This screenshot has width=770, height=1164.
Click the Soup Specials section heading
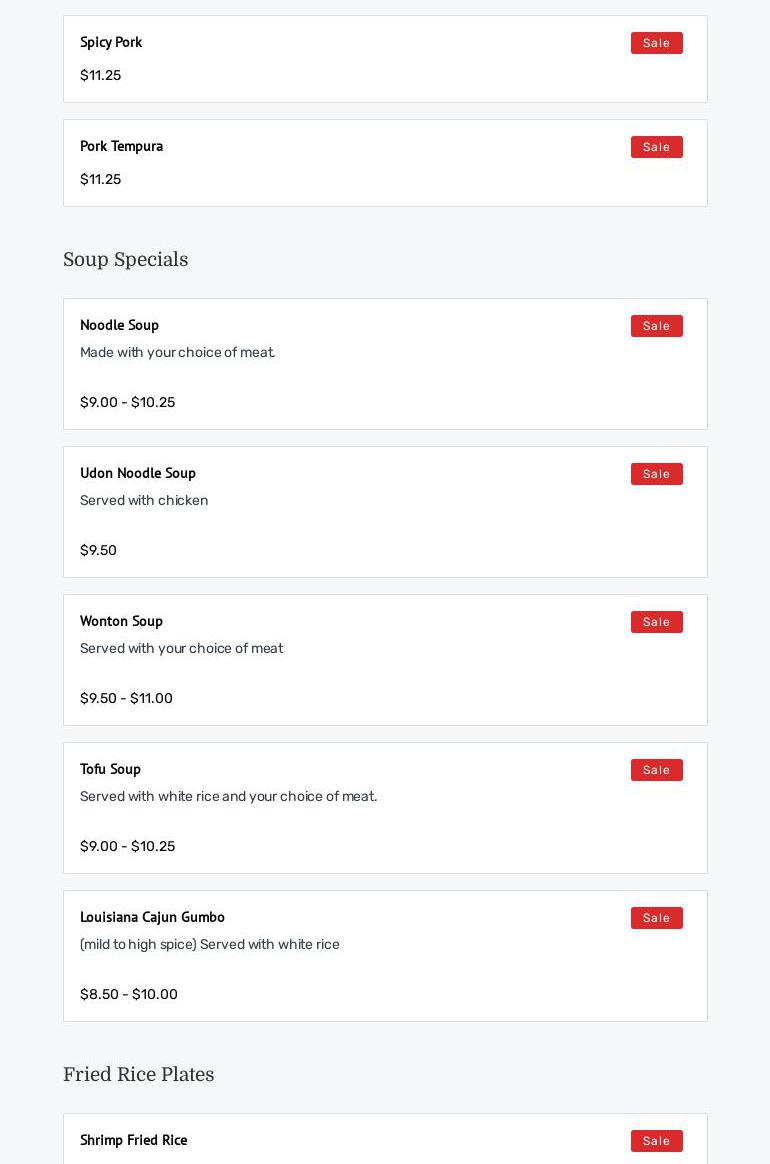click(x=125, y=260)
